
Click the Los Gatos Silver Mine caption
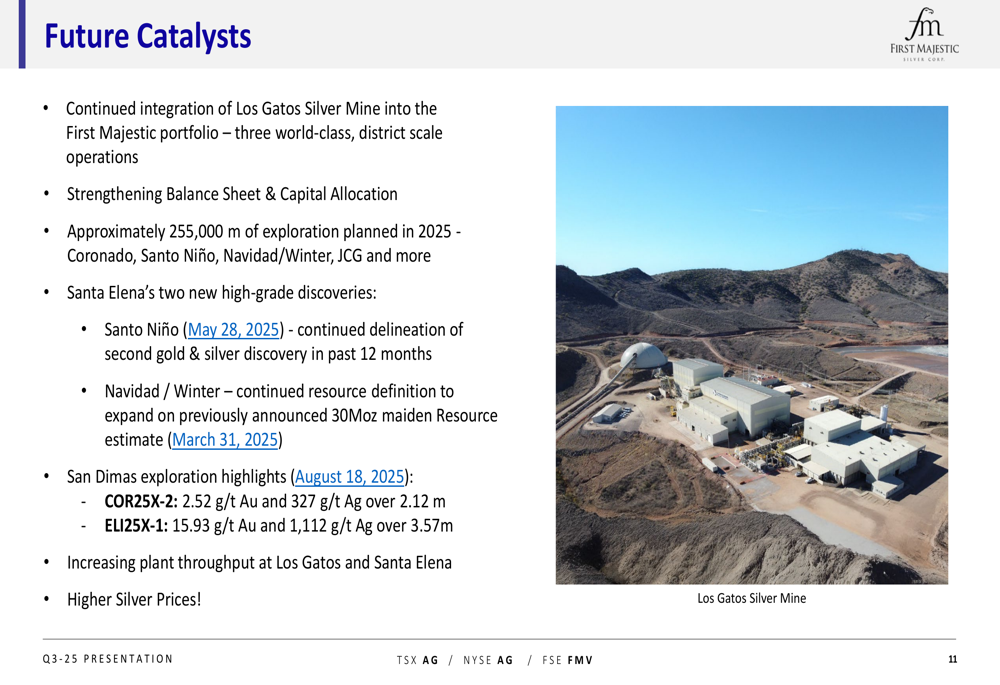click(751, 599)
